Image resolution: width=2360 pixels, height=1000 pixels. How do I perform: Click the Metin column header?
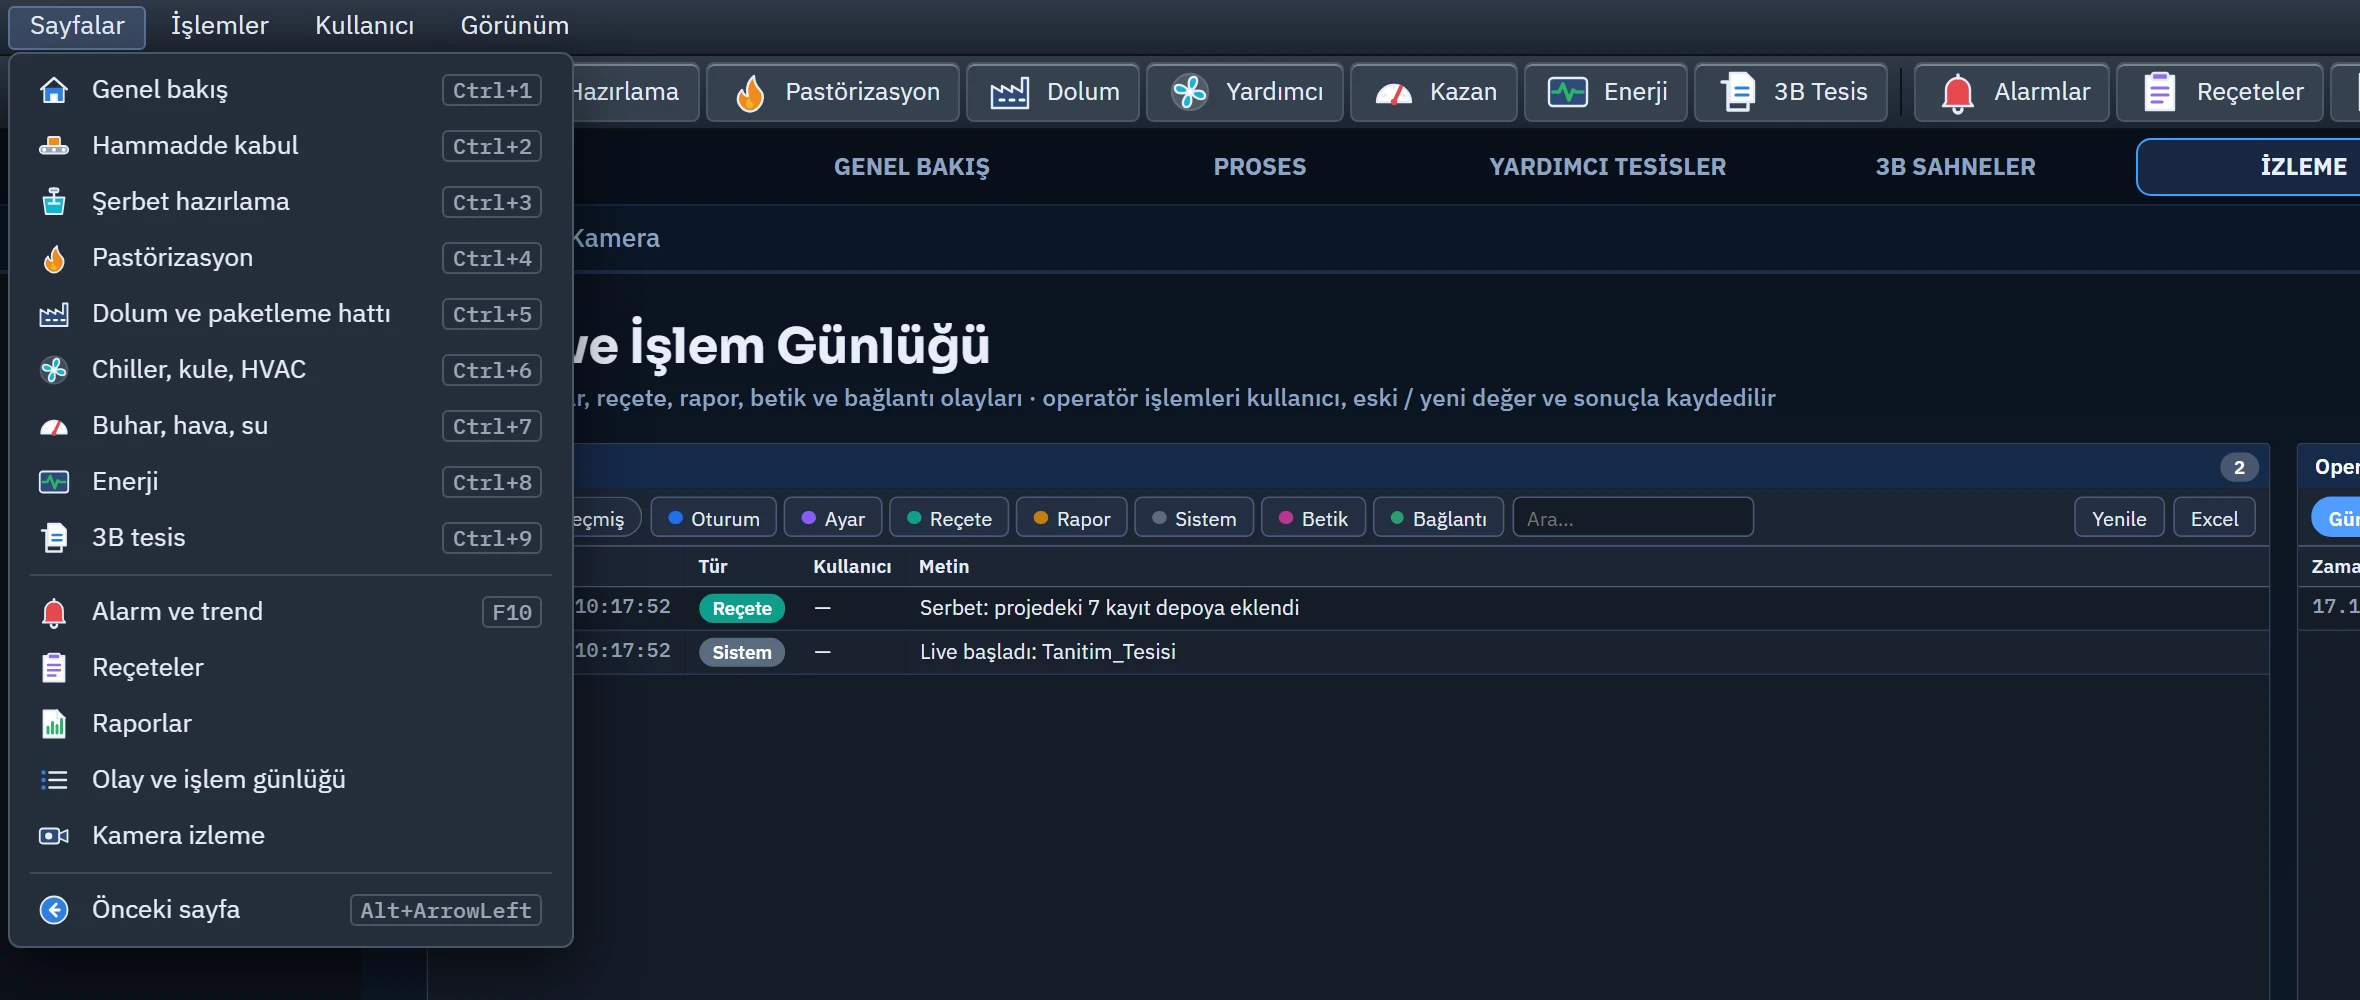coord(944,567)
